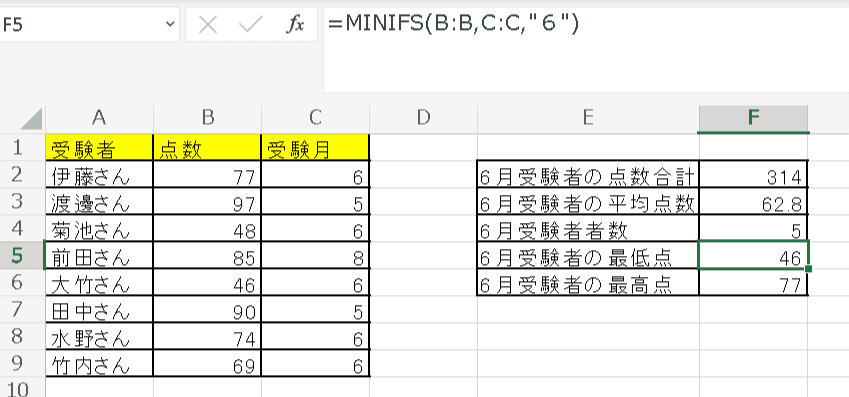Click cell containing 渡邊さん
The image size is (849, 397).
tap(99, 201)
